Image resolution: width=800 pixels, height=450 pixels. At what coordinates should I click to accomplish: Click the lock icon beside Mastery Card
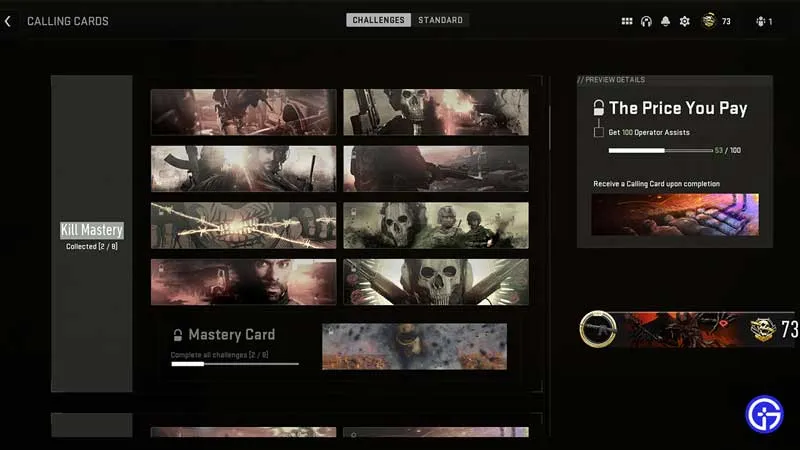(x=178, y=335)
